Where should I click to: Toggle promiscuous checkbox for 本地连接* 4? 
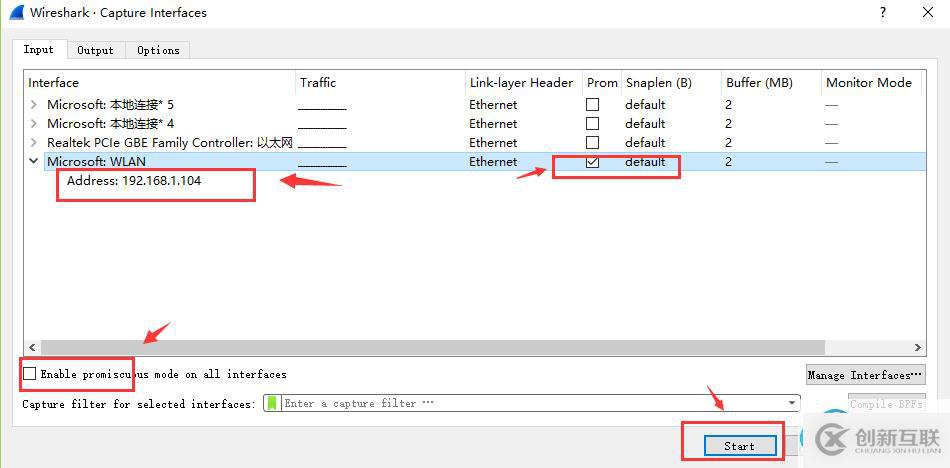point(593,124)
